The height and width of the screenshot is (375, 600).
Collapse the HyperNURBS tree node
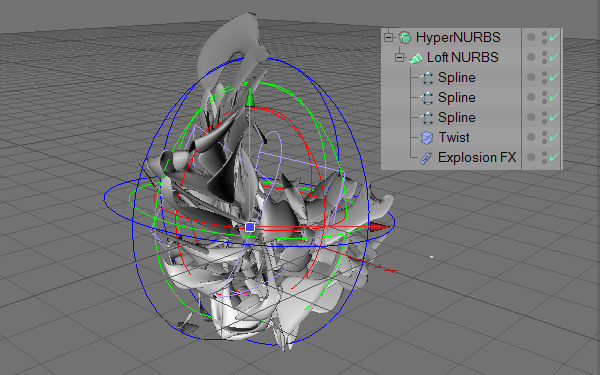click(x=389, y=38)
